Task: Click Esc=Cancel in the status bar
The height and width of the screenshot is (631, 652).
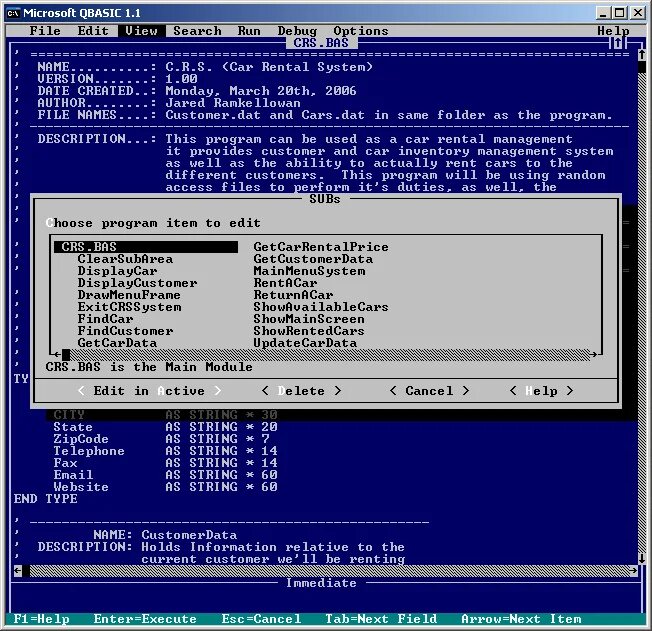Action: [261, 619]
